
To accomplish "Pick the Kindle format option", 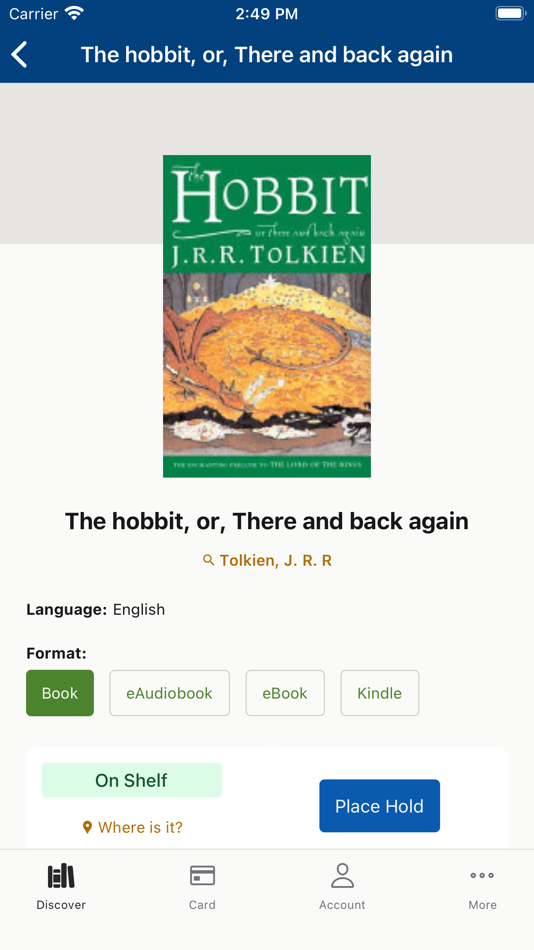I will coord(379,693).
